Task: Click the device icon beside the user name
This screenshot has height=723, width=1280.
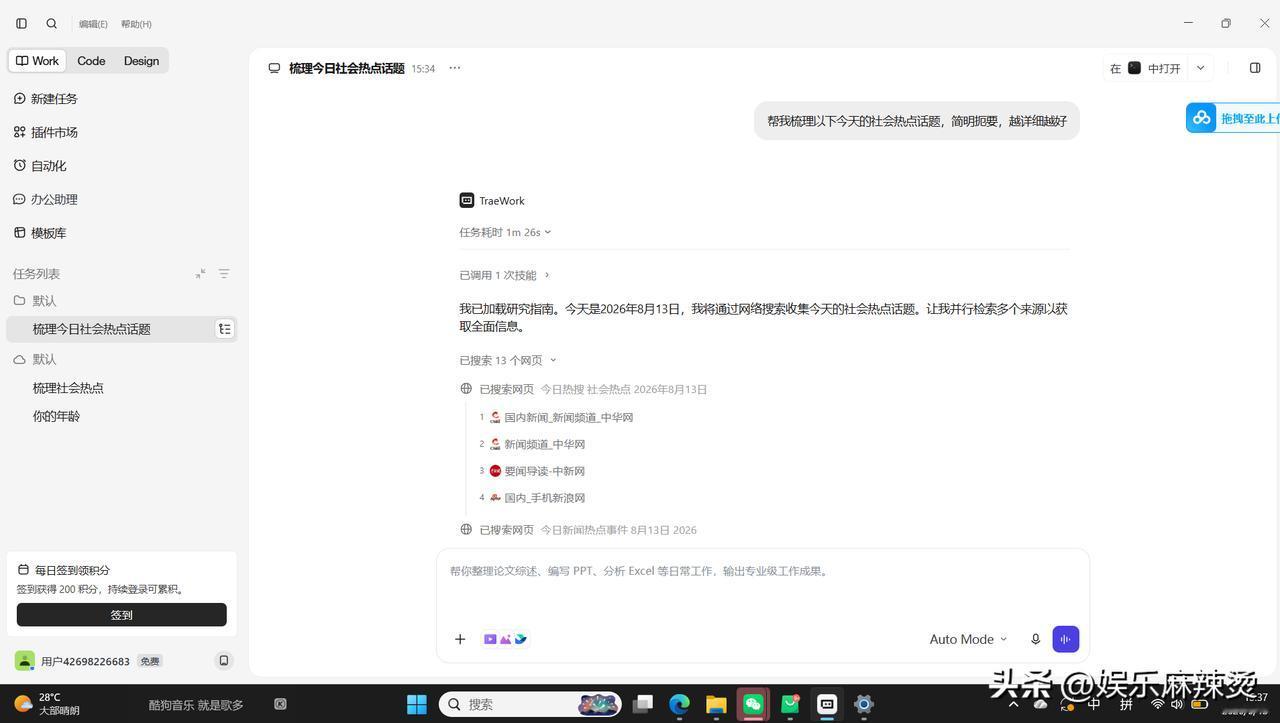Action: [x=224, y=661]
